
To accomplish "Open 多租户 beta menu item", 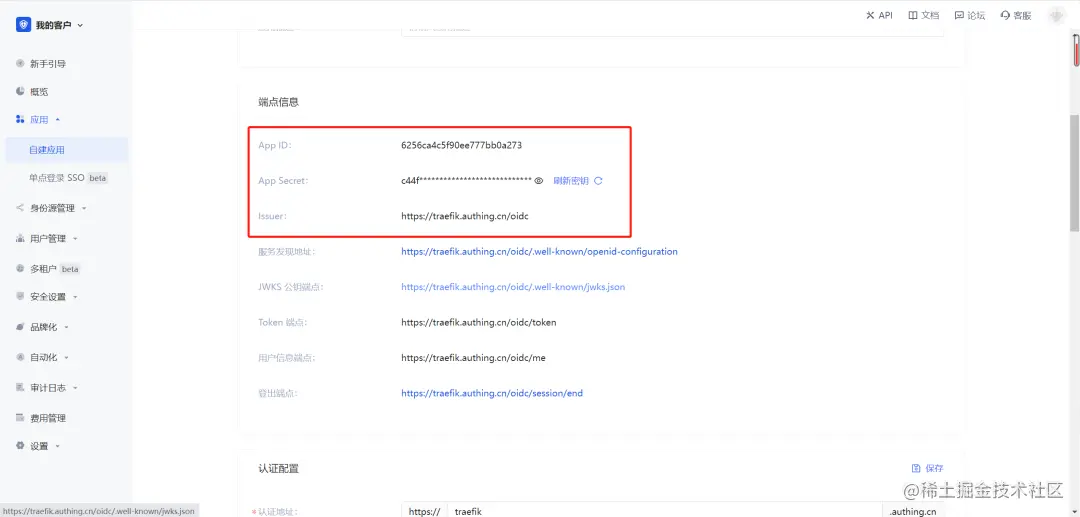I will (x=54, y=269).
